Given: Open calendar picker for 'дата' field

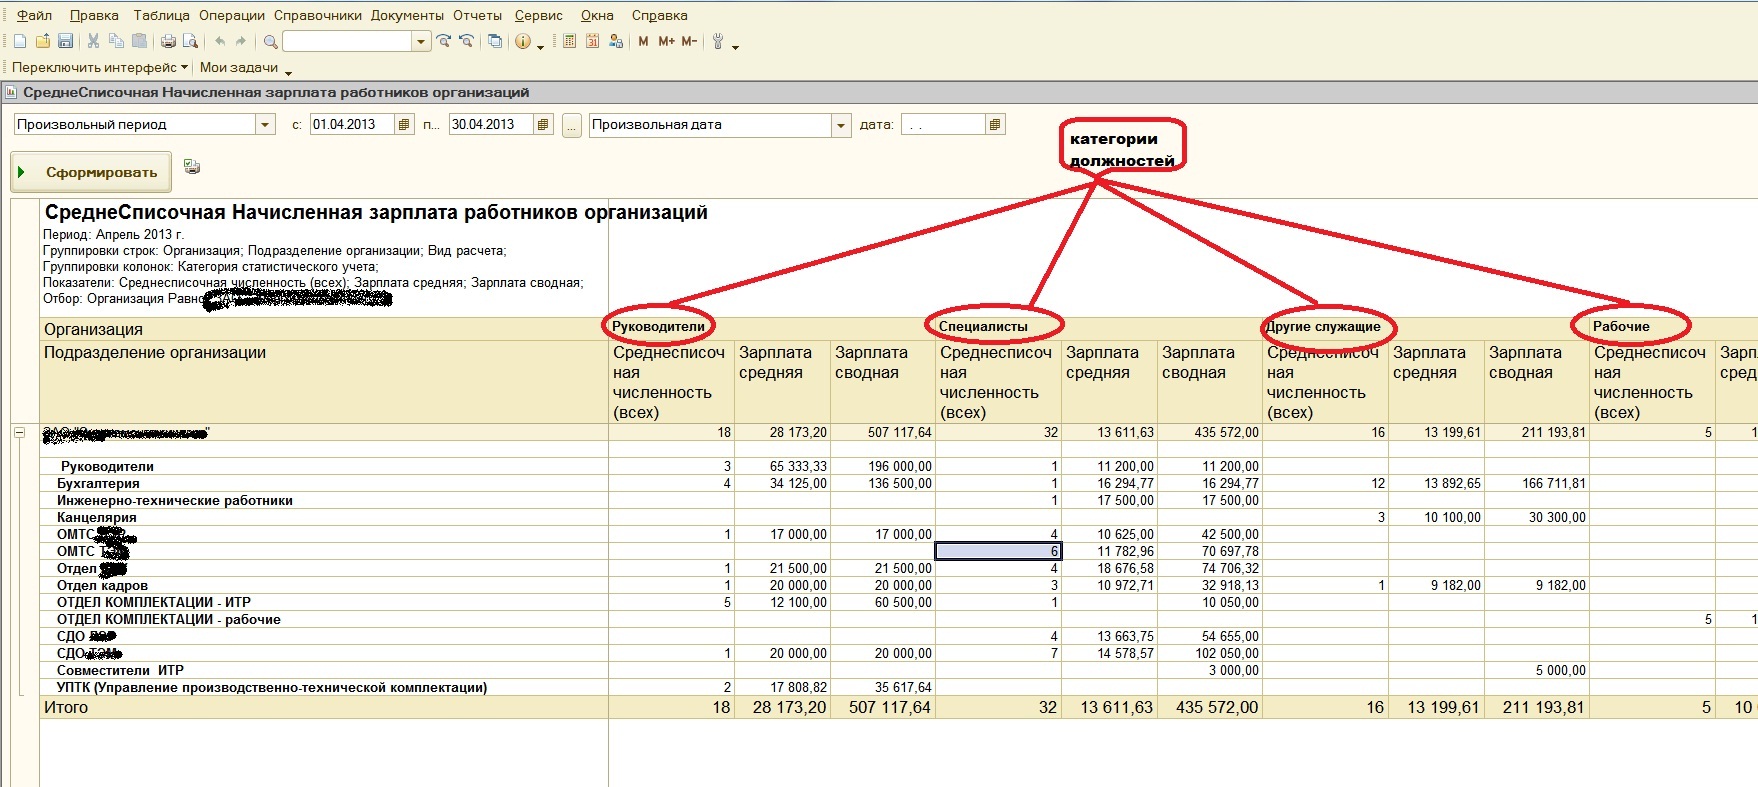Looking at the screenshot, I should [994, 124].
